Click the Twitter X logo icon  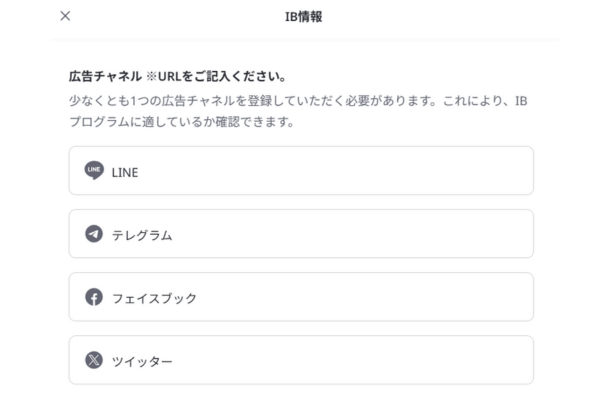tap(94, 360)
